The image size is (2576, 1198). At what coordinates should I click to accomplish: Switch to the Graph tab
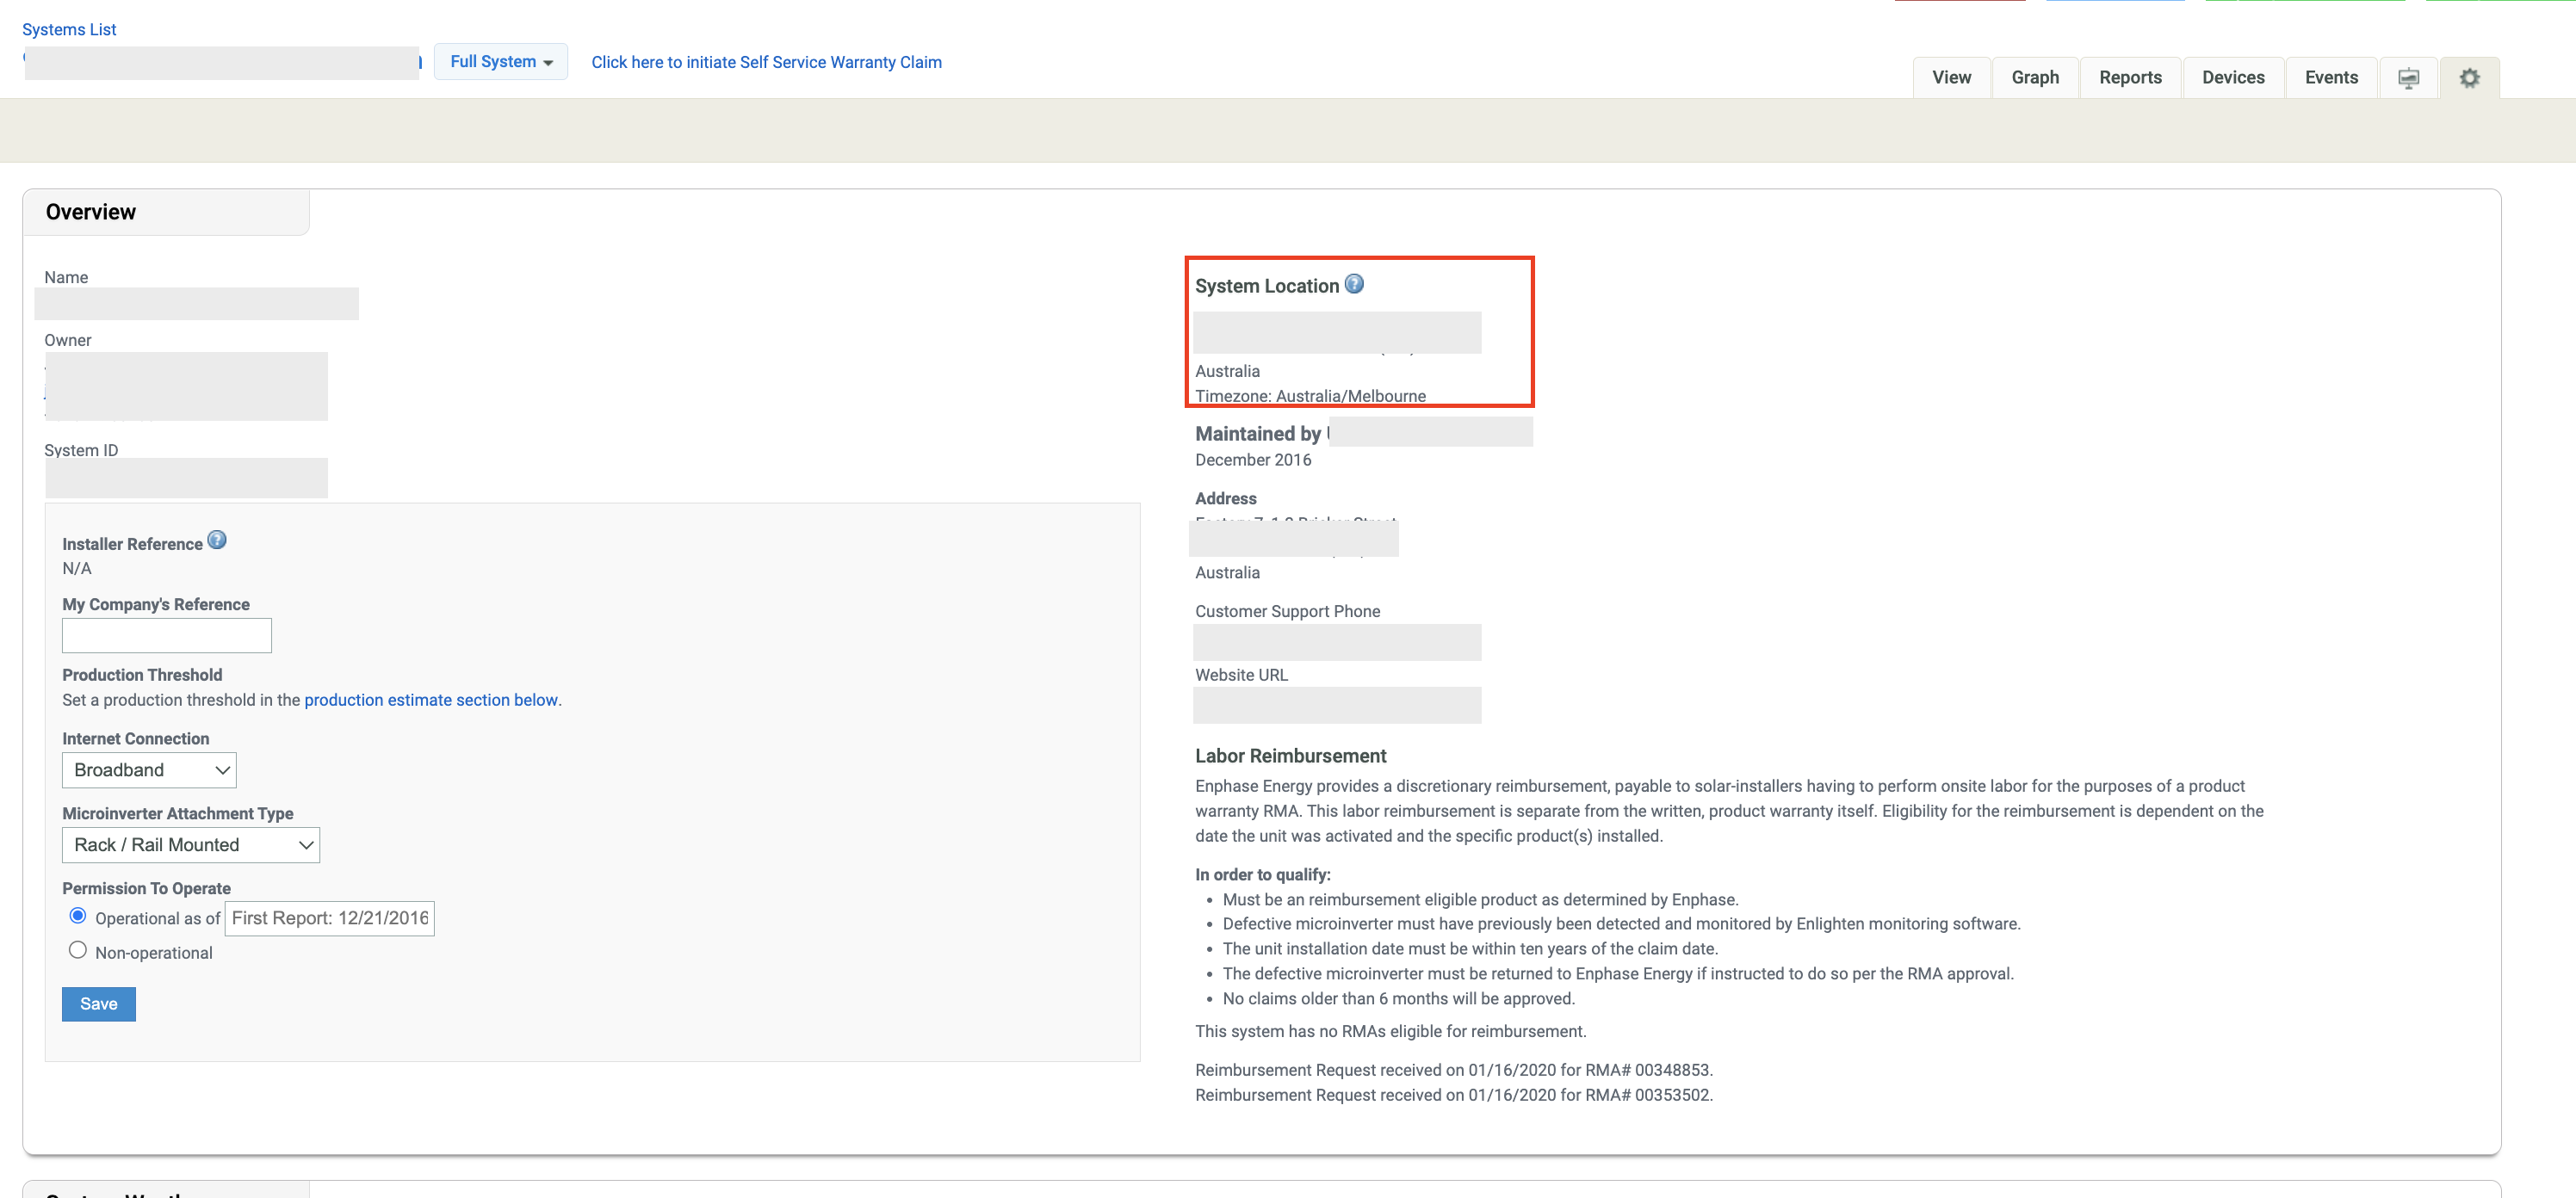pyautogui.click(x=2035, y=77)
